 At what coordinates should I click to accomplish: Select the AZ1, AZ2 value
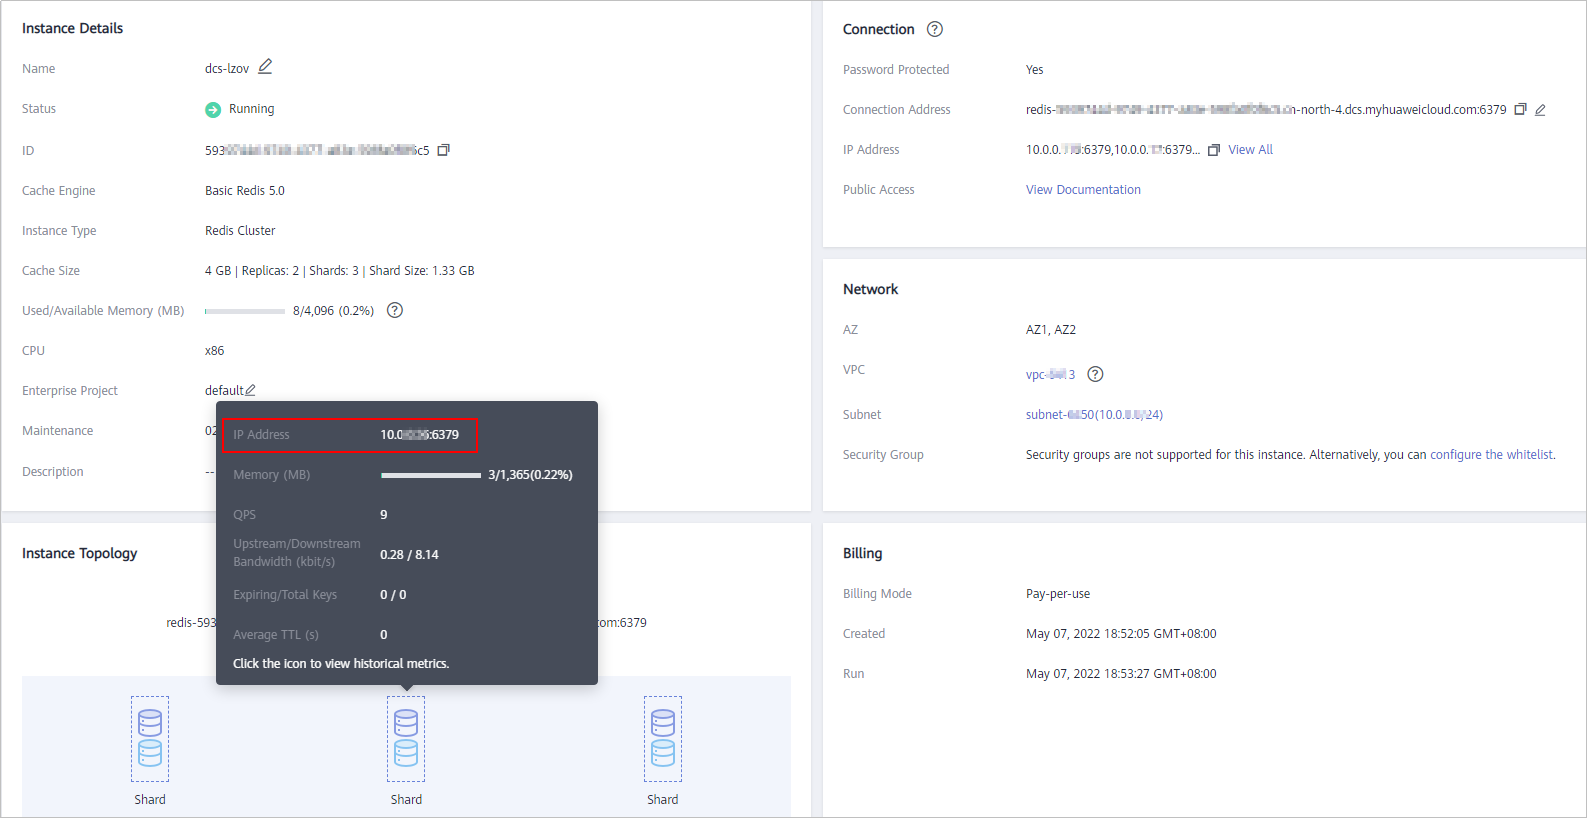tap(1051, 329)
